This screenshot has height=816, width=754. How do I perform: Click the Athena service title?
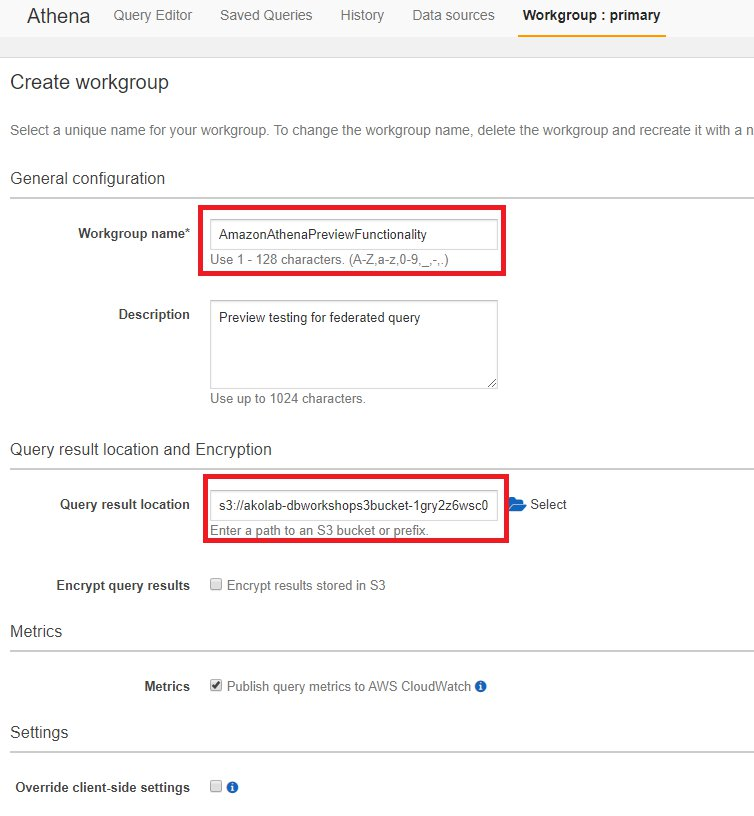tap(58, 16)
